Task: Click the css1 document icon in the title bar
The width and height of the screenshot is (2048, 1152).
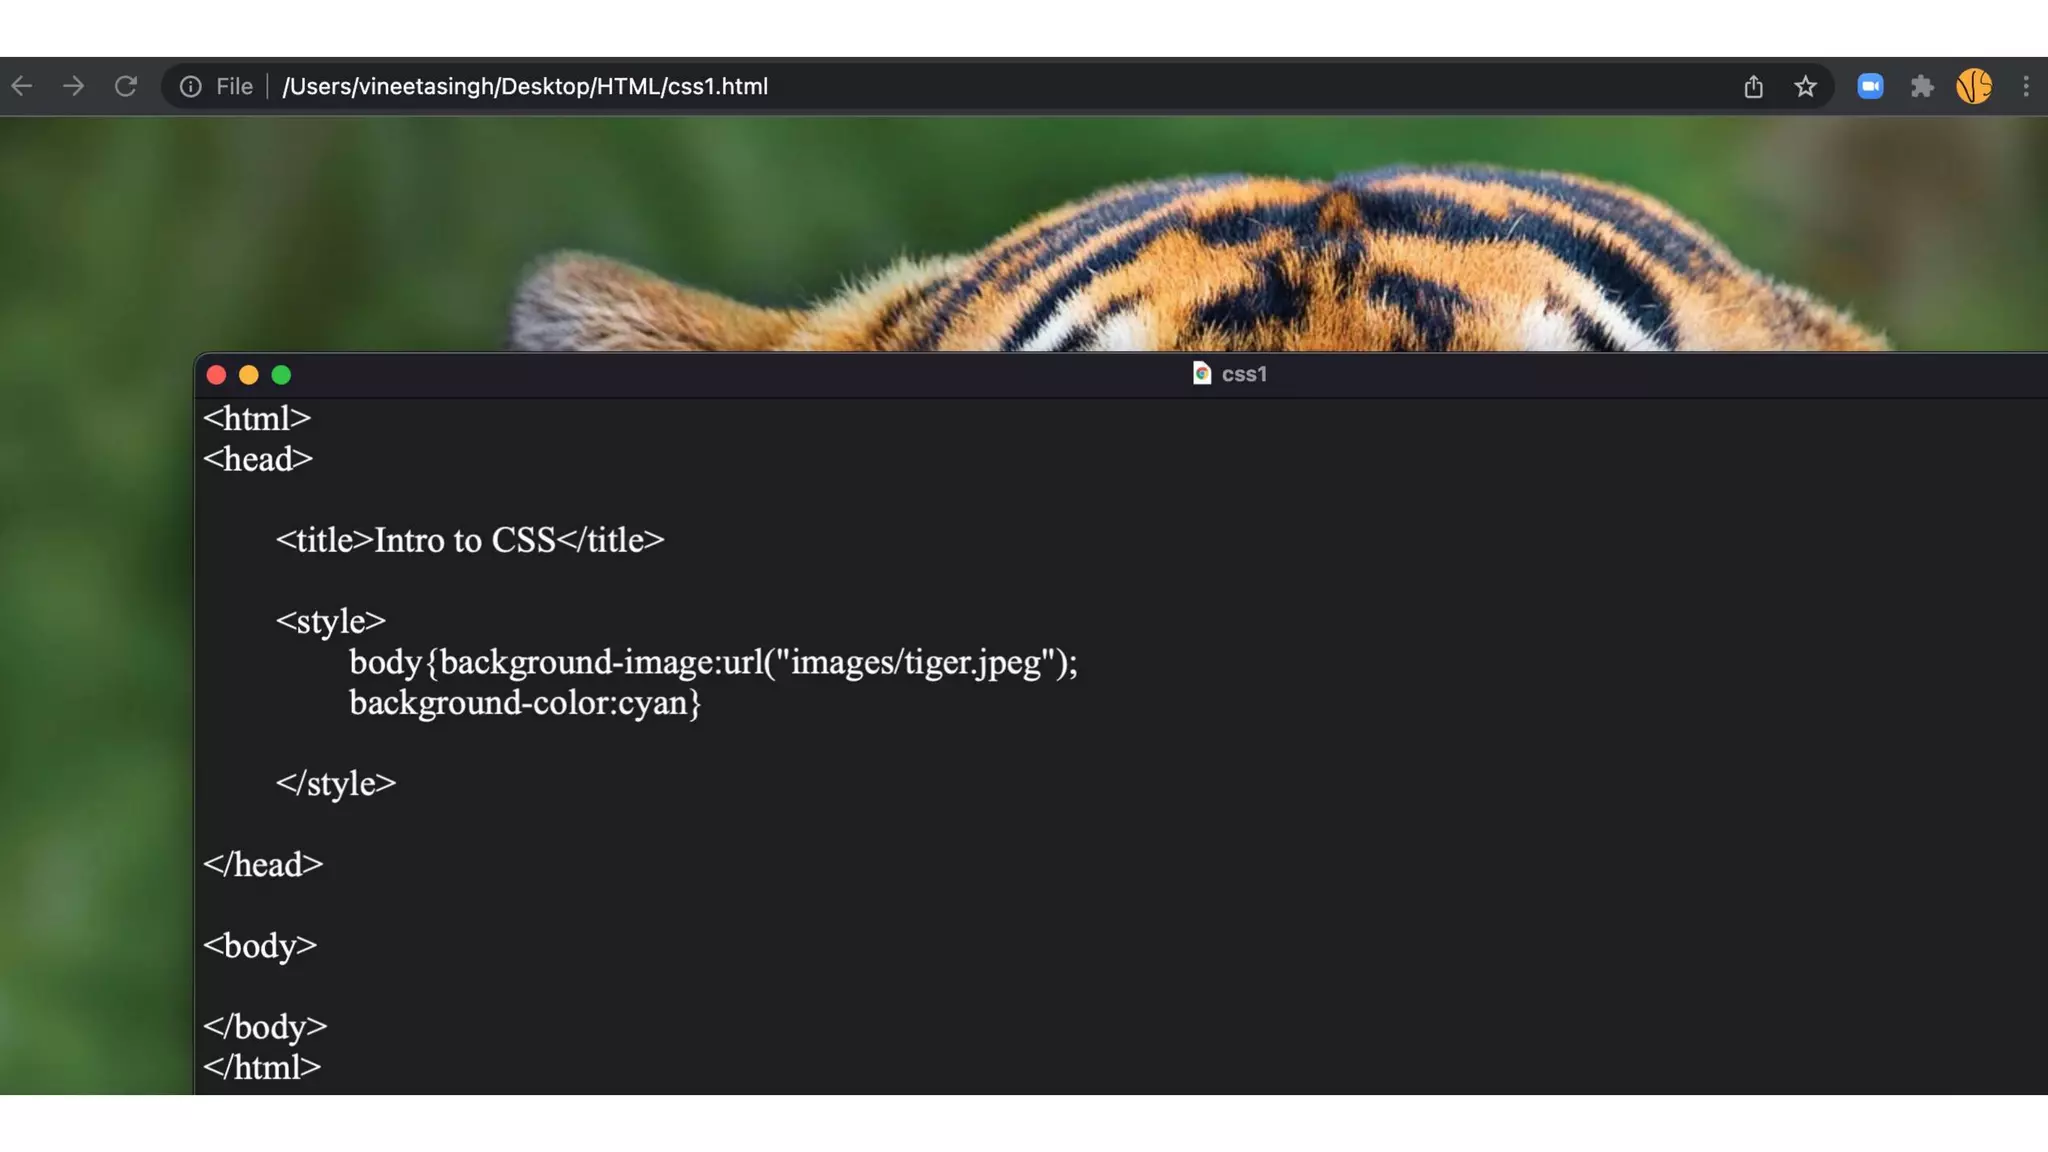Action: (x=1202, y=374)
